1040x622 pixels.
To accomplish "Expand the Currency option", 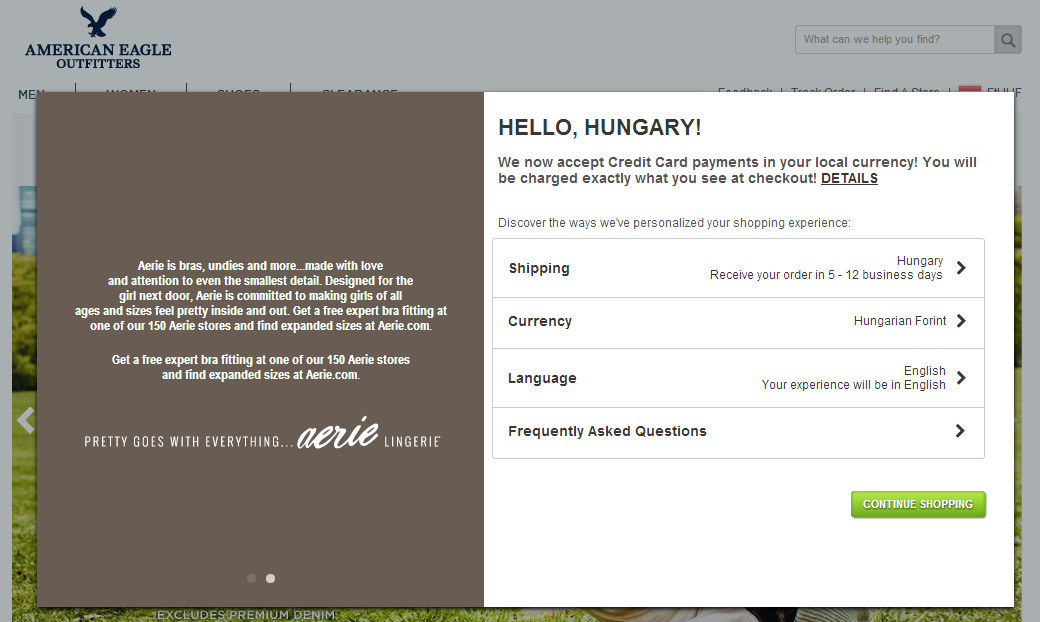I will click(738, 322).
